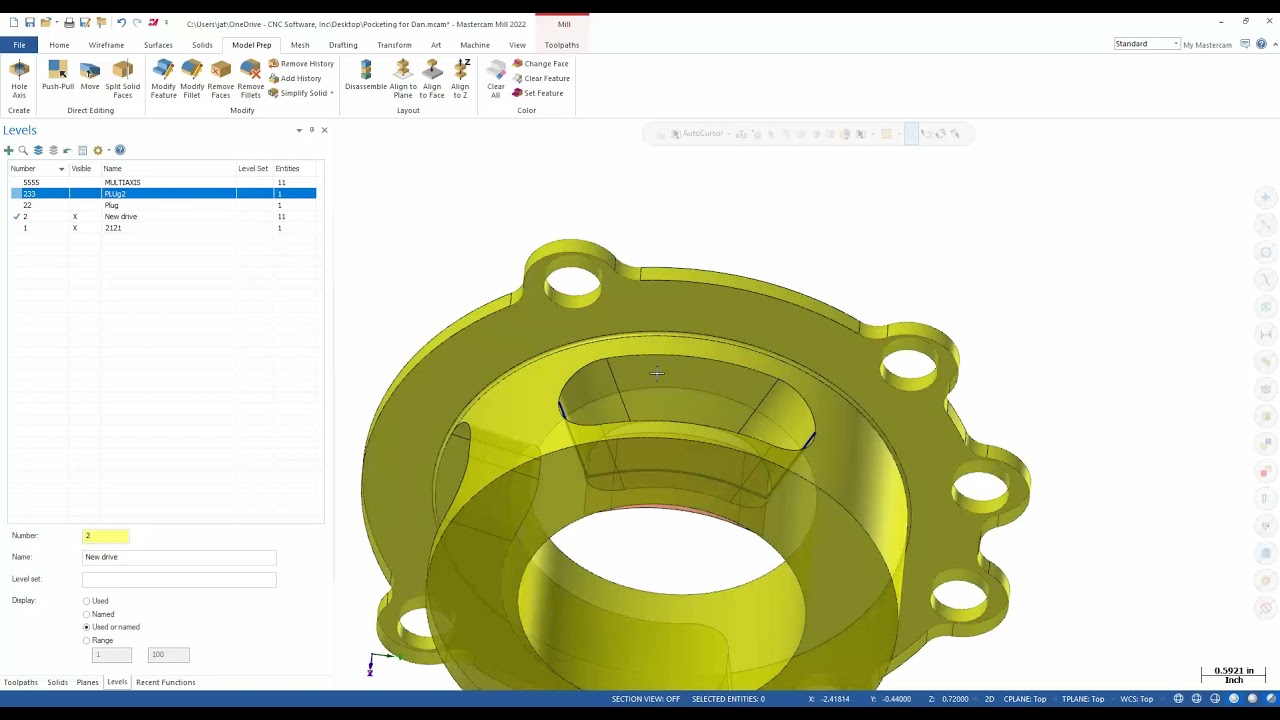
Task: Save the file from quick access toolbar
Action: 30,22
